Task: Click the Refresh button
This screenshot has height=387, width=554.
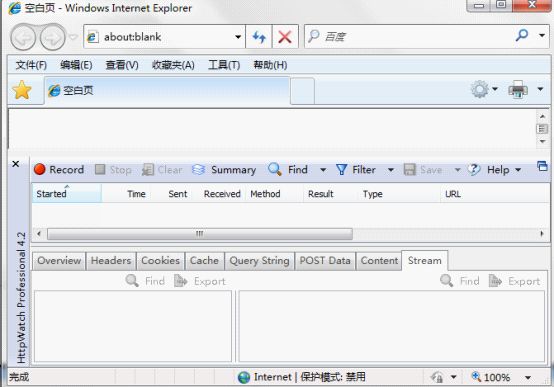Action: [x=259, y=37]
